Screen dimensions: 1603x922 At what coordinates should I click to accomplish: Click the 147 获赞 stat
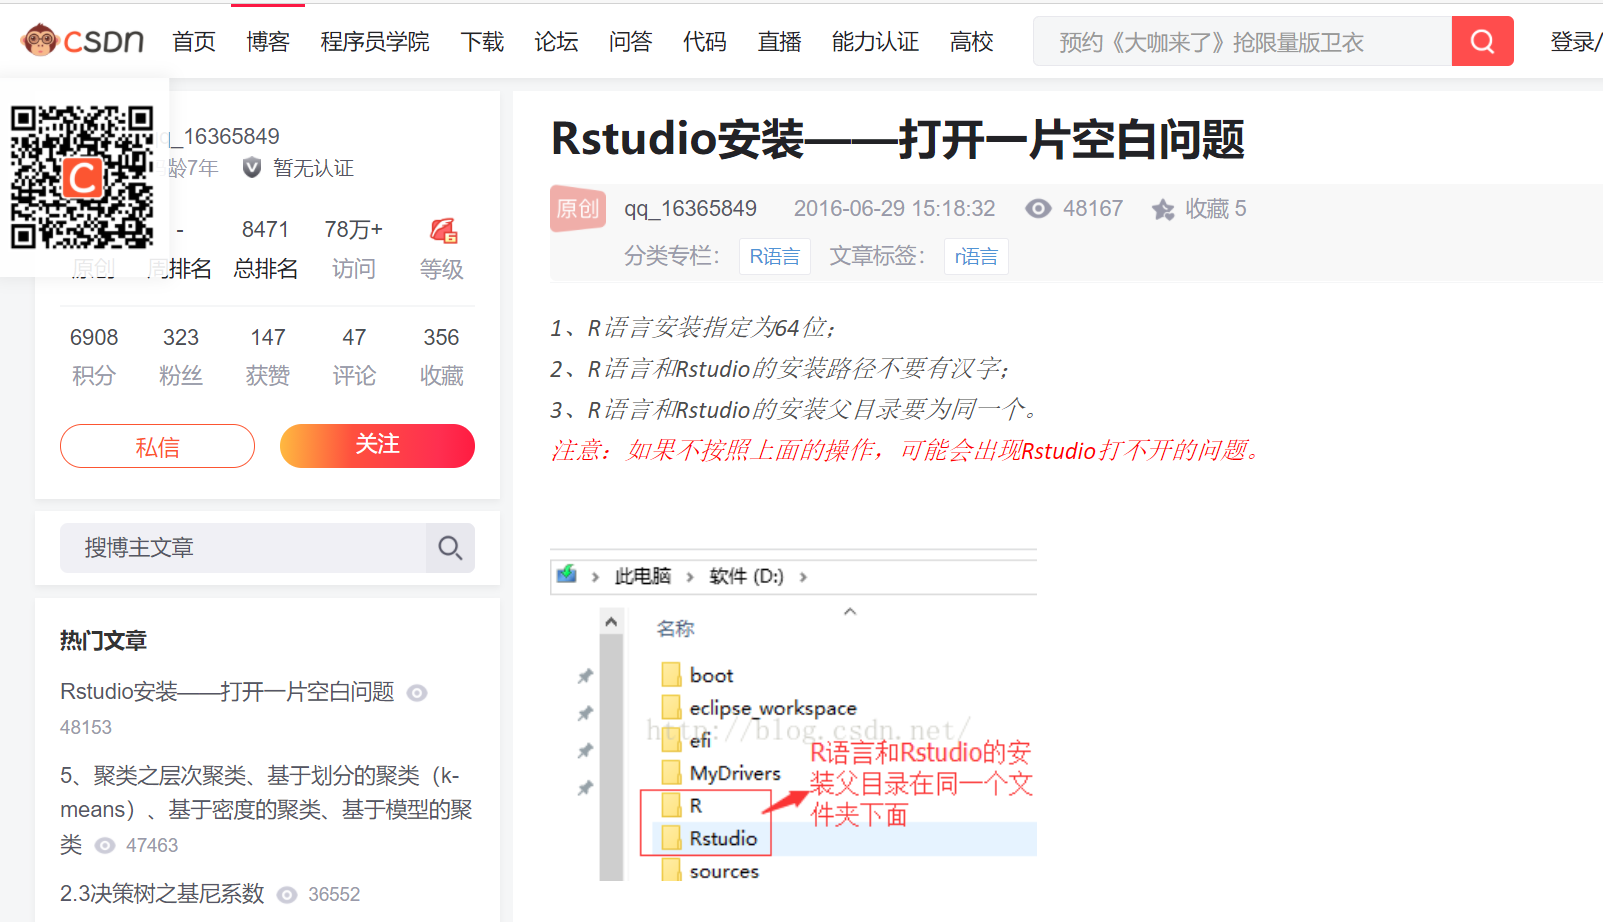click(268, 356)
